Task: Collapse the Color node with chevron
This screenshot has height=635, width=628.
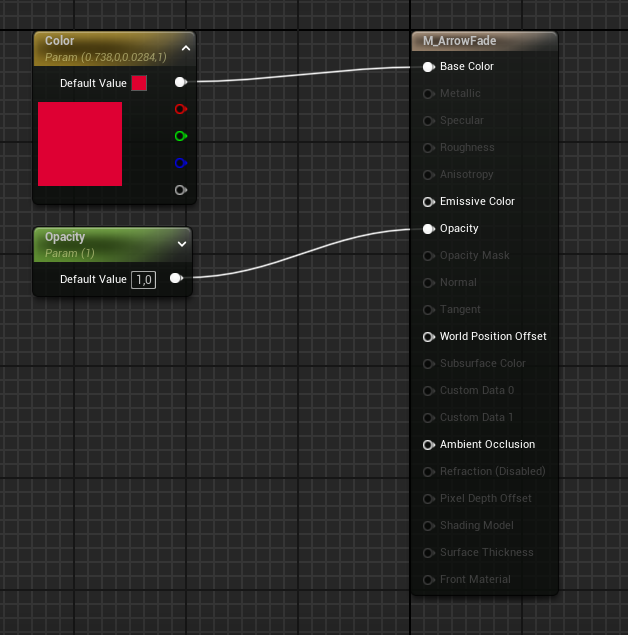Action: (x=185, y=47)
